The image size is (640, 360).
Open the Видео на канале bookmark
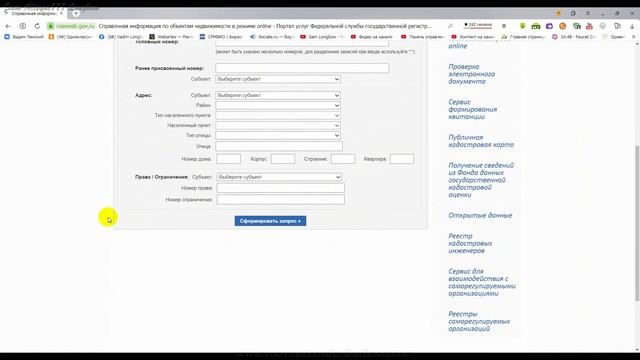(x=372, y=37)
